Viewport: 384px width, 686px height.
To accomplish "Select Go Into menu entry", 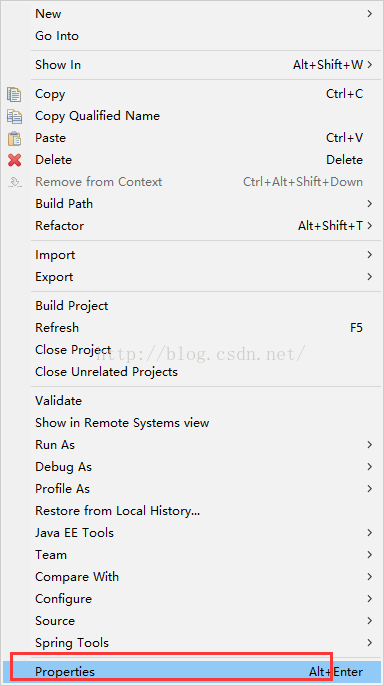I will [192, 36].
